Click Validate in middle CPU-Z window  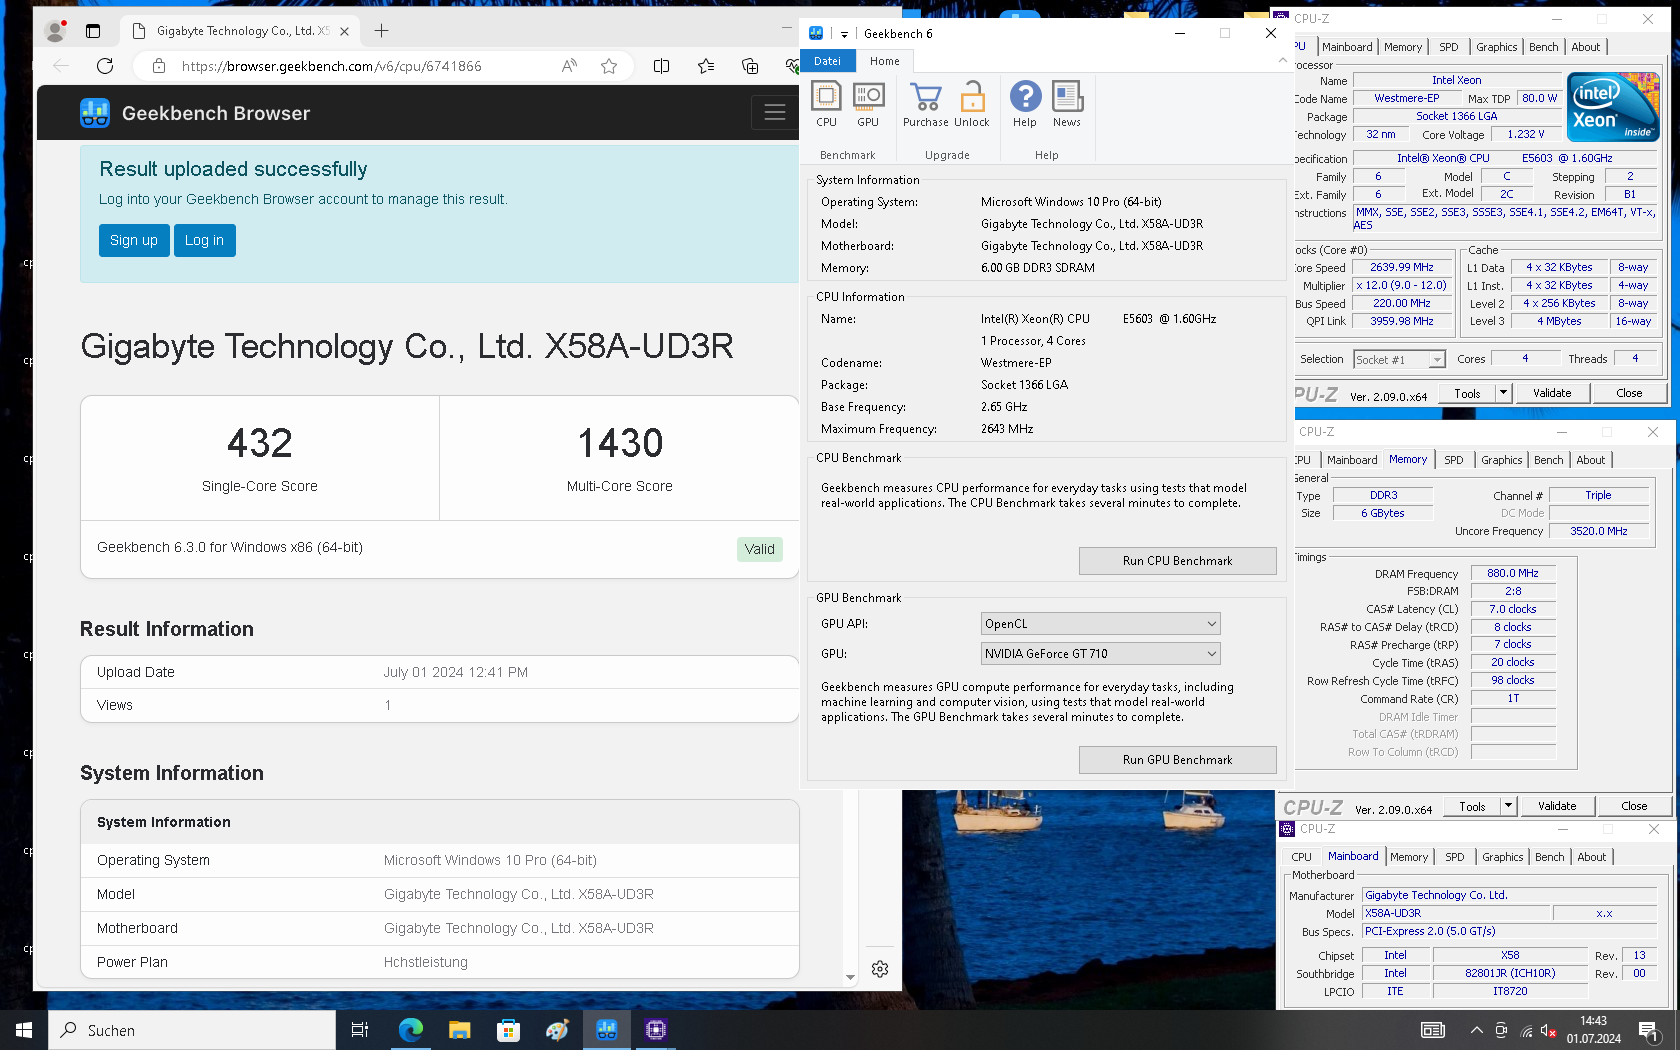pos(1557,806)
